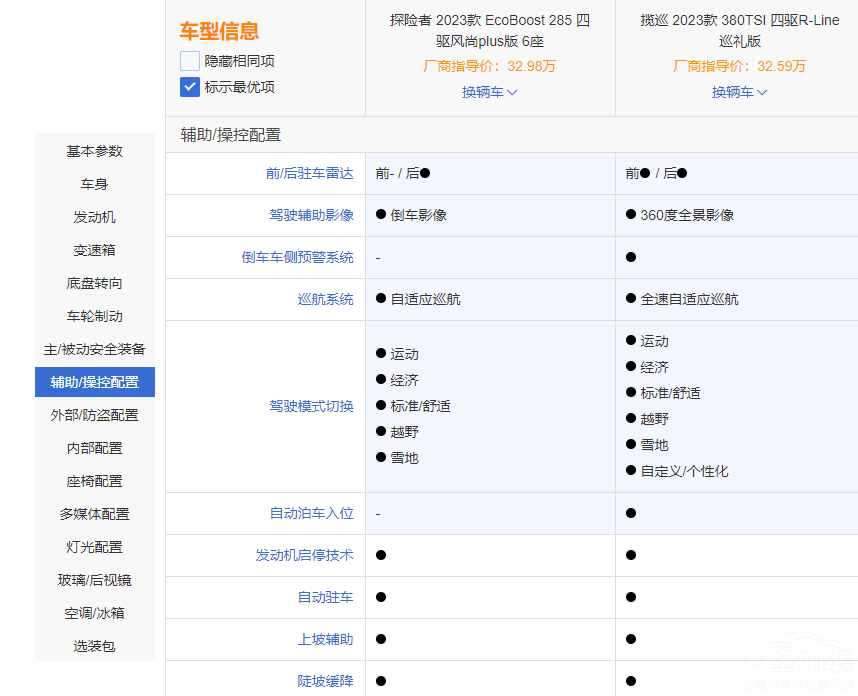Open 自动泊车入位 explanation link

311,513
